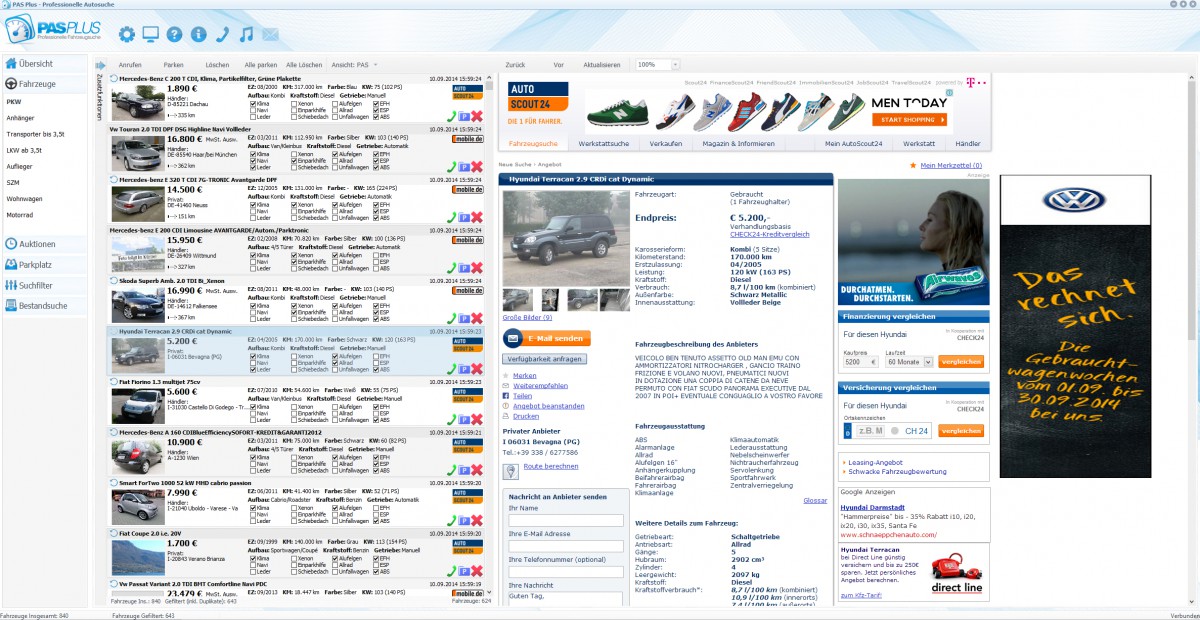Toggle Xenon checkbox for Mercedes-benz E 320 T
This screenshot has height=620, width=1200.
tap(295, 204)
